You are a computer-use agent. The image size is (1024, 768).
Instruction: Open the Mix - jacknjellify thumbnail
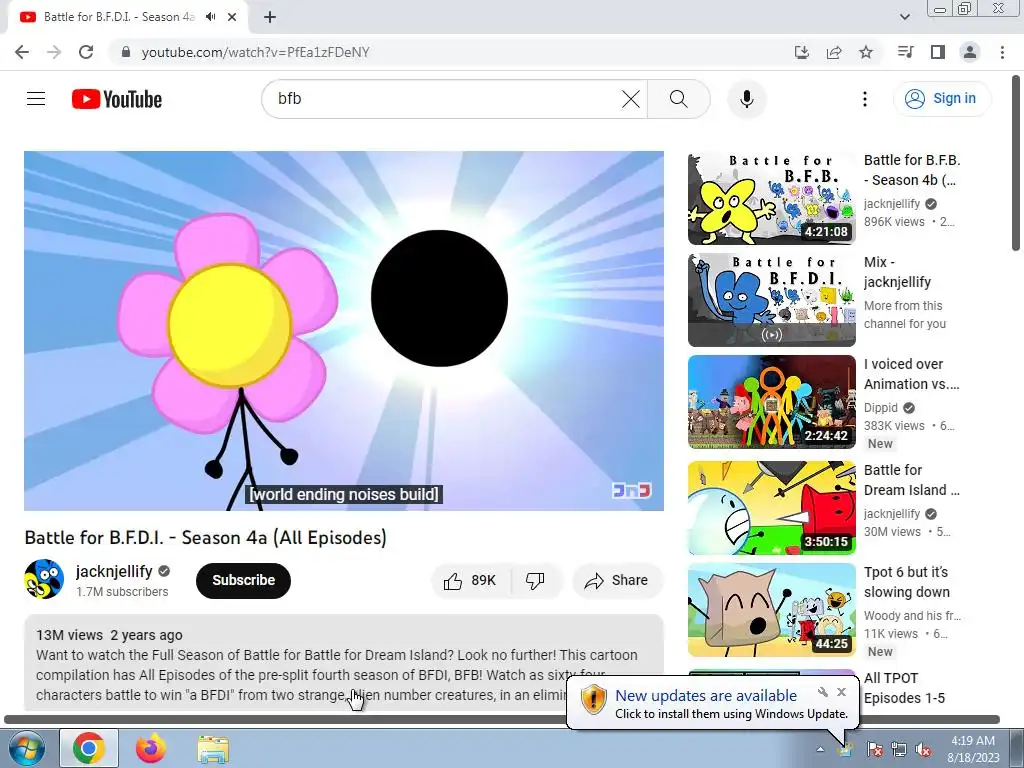771,300
